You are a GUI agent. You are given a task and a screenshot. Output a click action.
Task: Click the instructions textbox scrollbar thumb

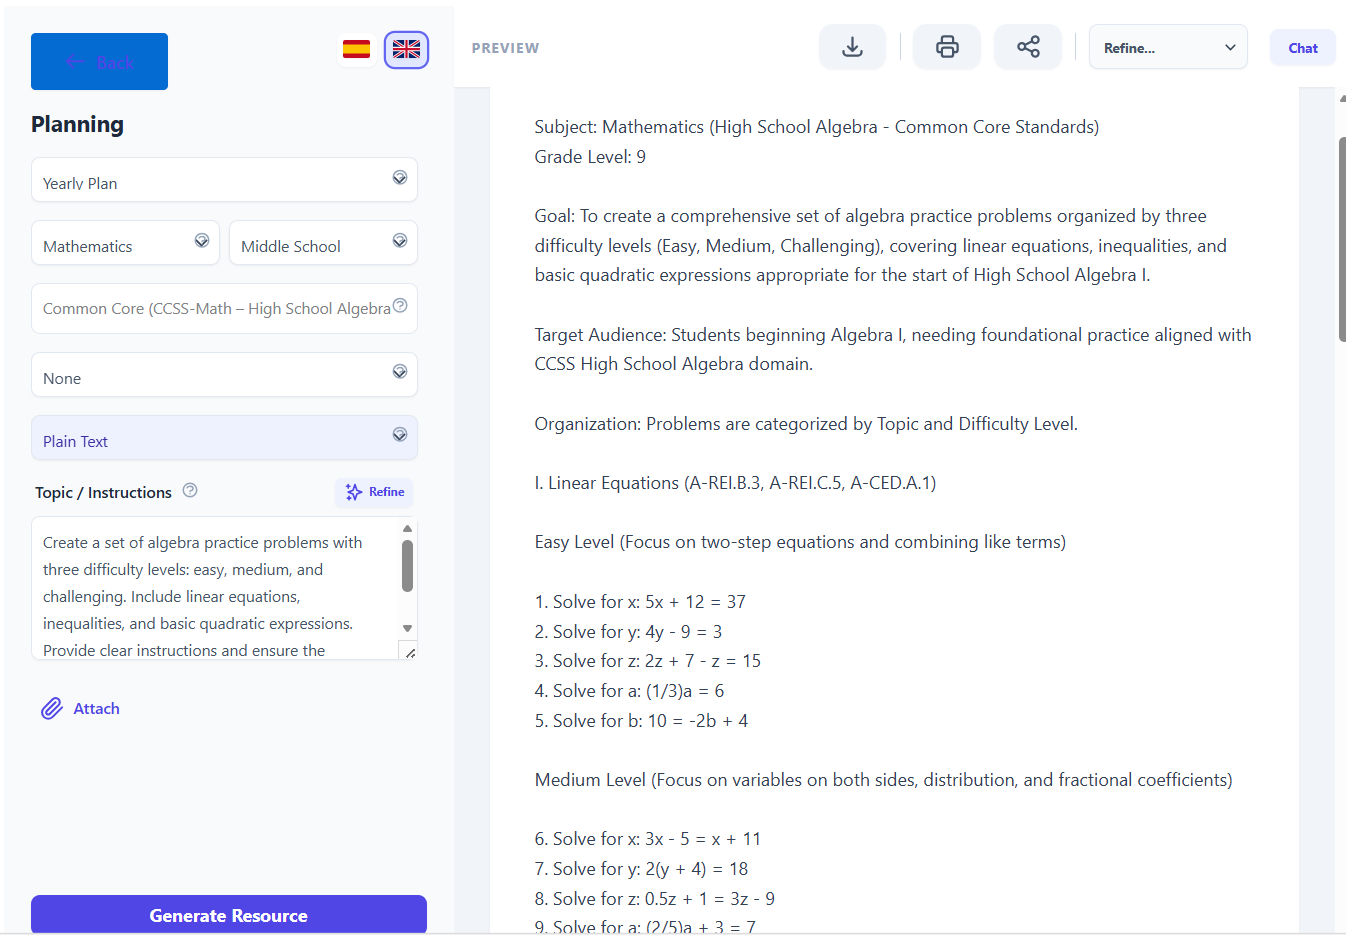point(407,566)
